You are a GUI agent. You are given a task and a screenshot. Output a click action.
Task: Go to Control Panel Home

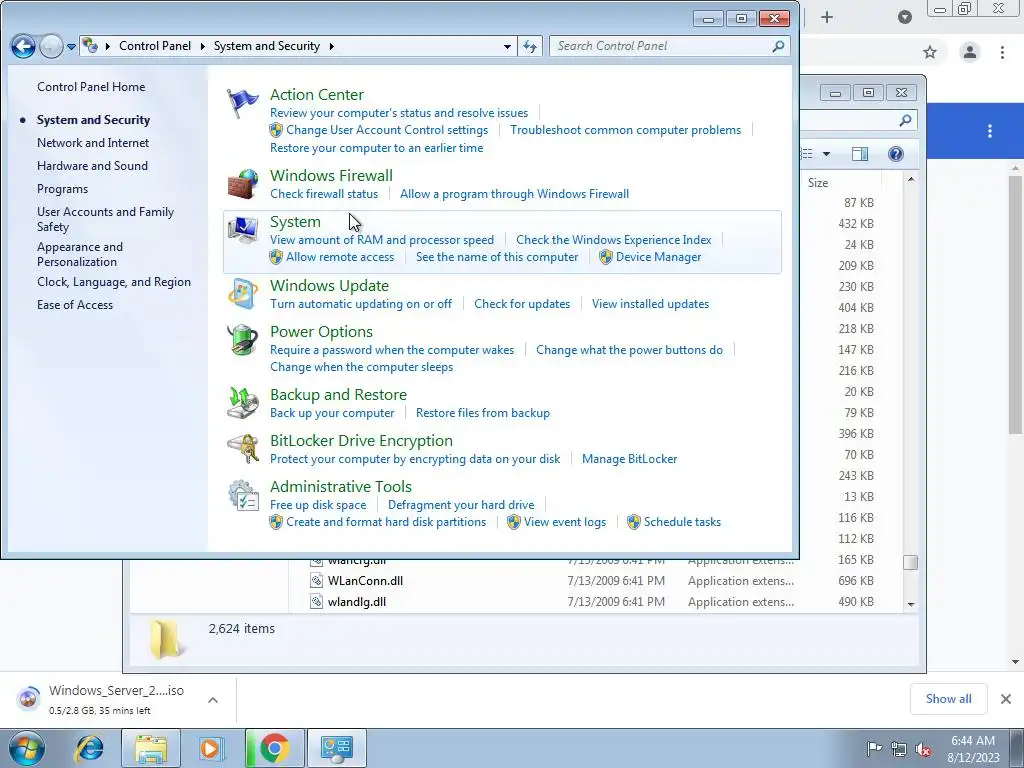pos(91,87)
